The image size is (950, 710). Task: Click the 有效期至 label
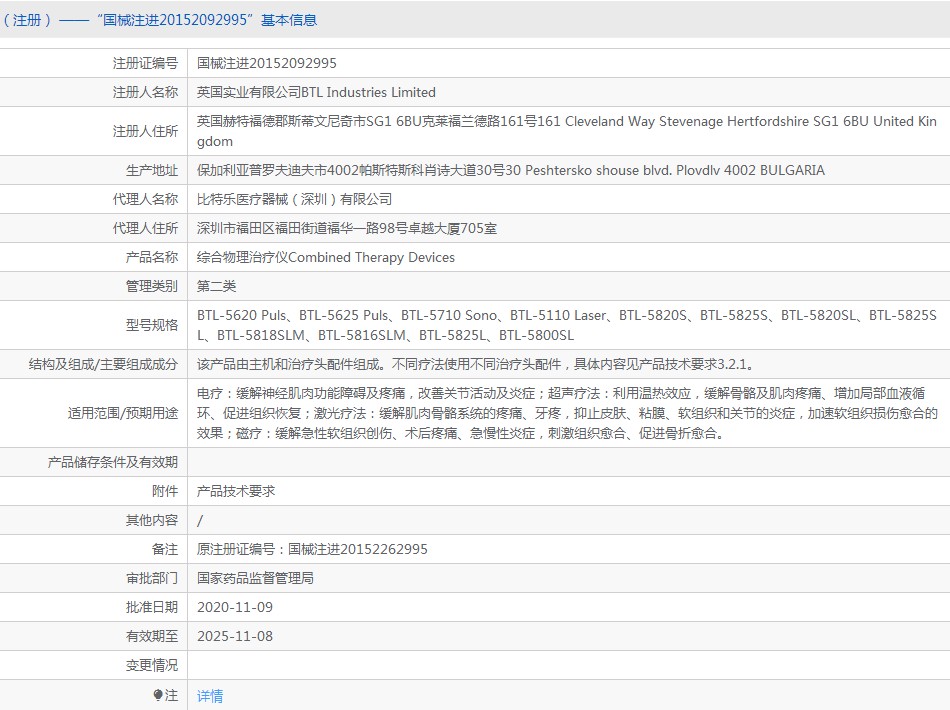pyautogui.click(x=151, y=636)
